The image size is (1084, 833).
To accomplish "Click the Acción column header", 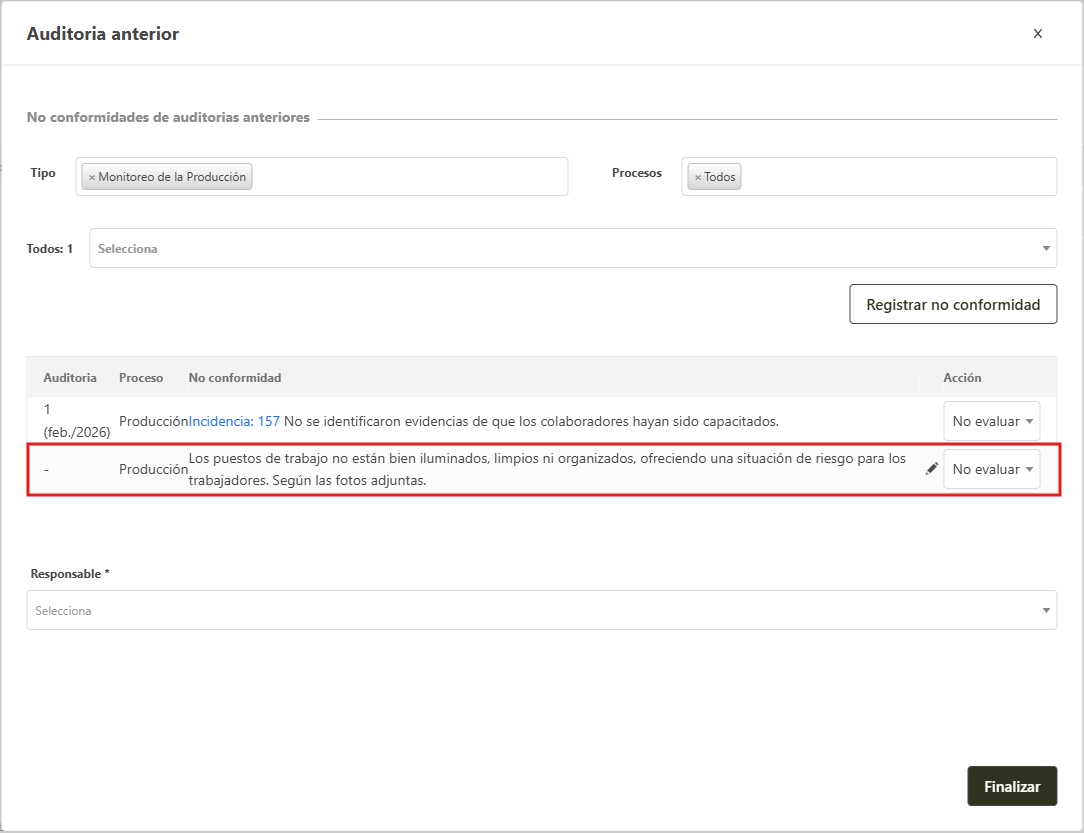I will click(962, 377).
